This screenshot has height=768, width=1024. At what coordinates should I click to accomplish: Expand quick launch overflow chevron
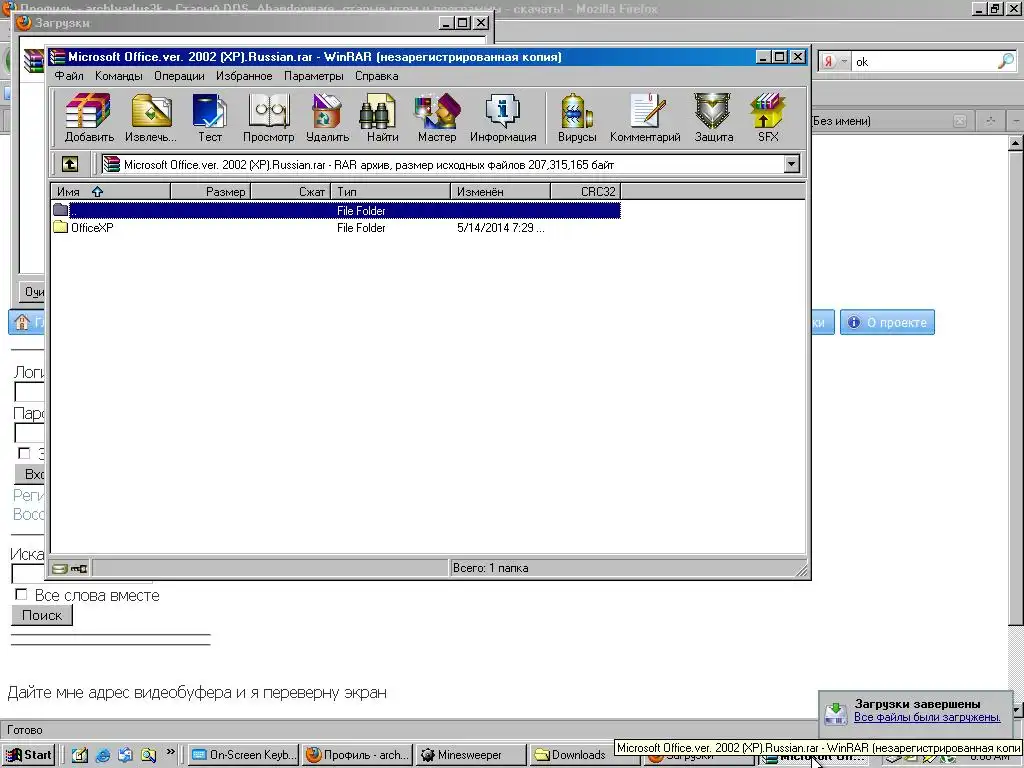(x=170, y=752)
